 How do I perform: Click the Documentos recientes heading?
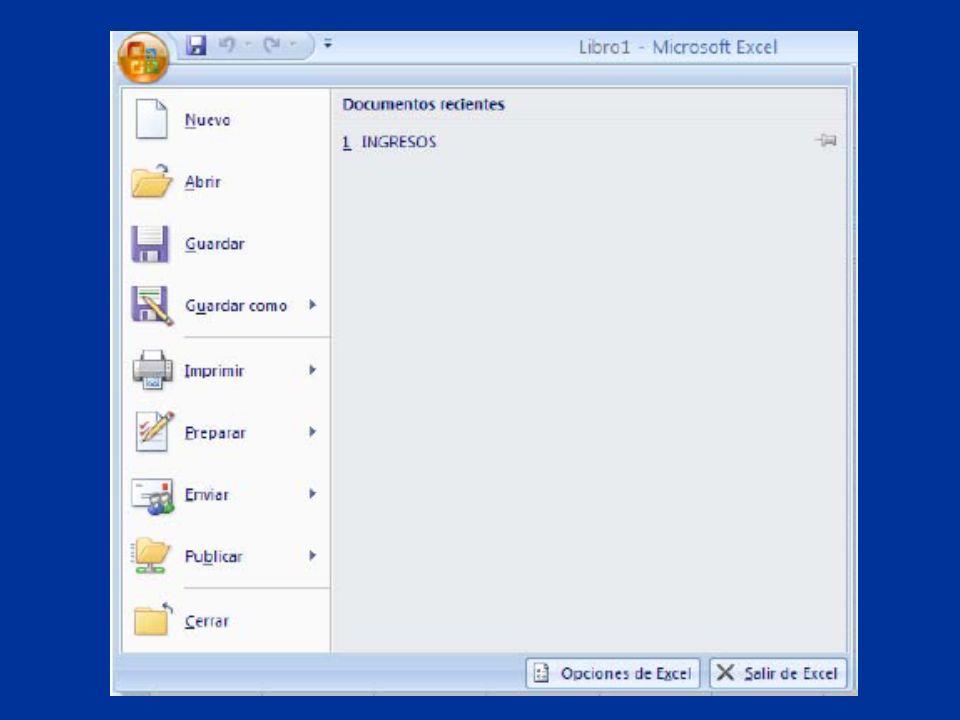click(x=424, y=104)
